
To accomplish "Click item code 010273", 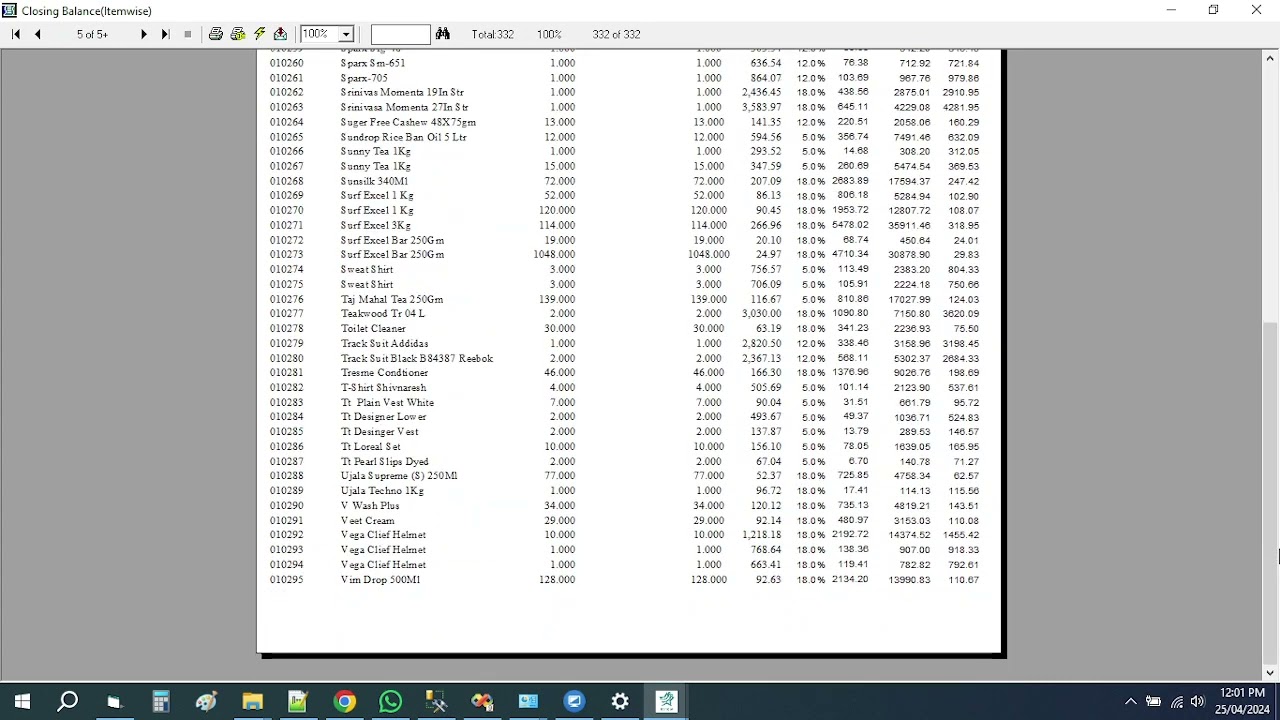I will pyautogui.click(x=286, y=255).
